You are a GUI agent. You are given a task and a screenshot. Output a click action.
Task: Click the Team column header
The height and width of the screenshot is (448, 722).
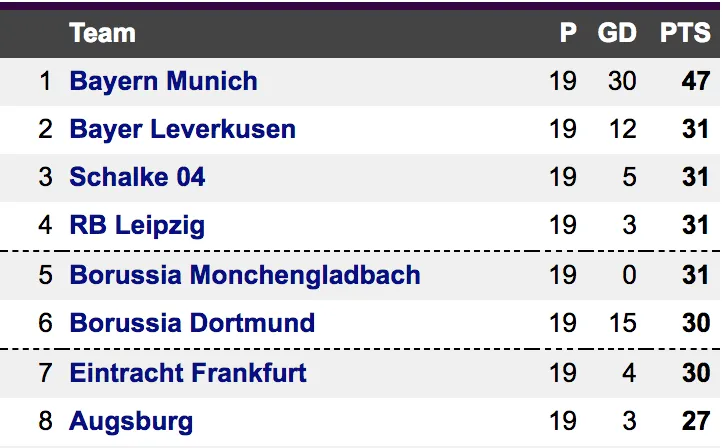click(x=102, y=33)
